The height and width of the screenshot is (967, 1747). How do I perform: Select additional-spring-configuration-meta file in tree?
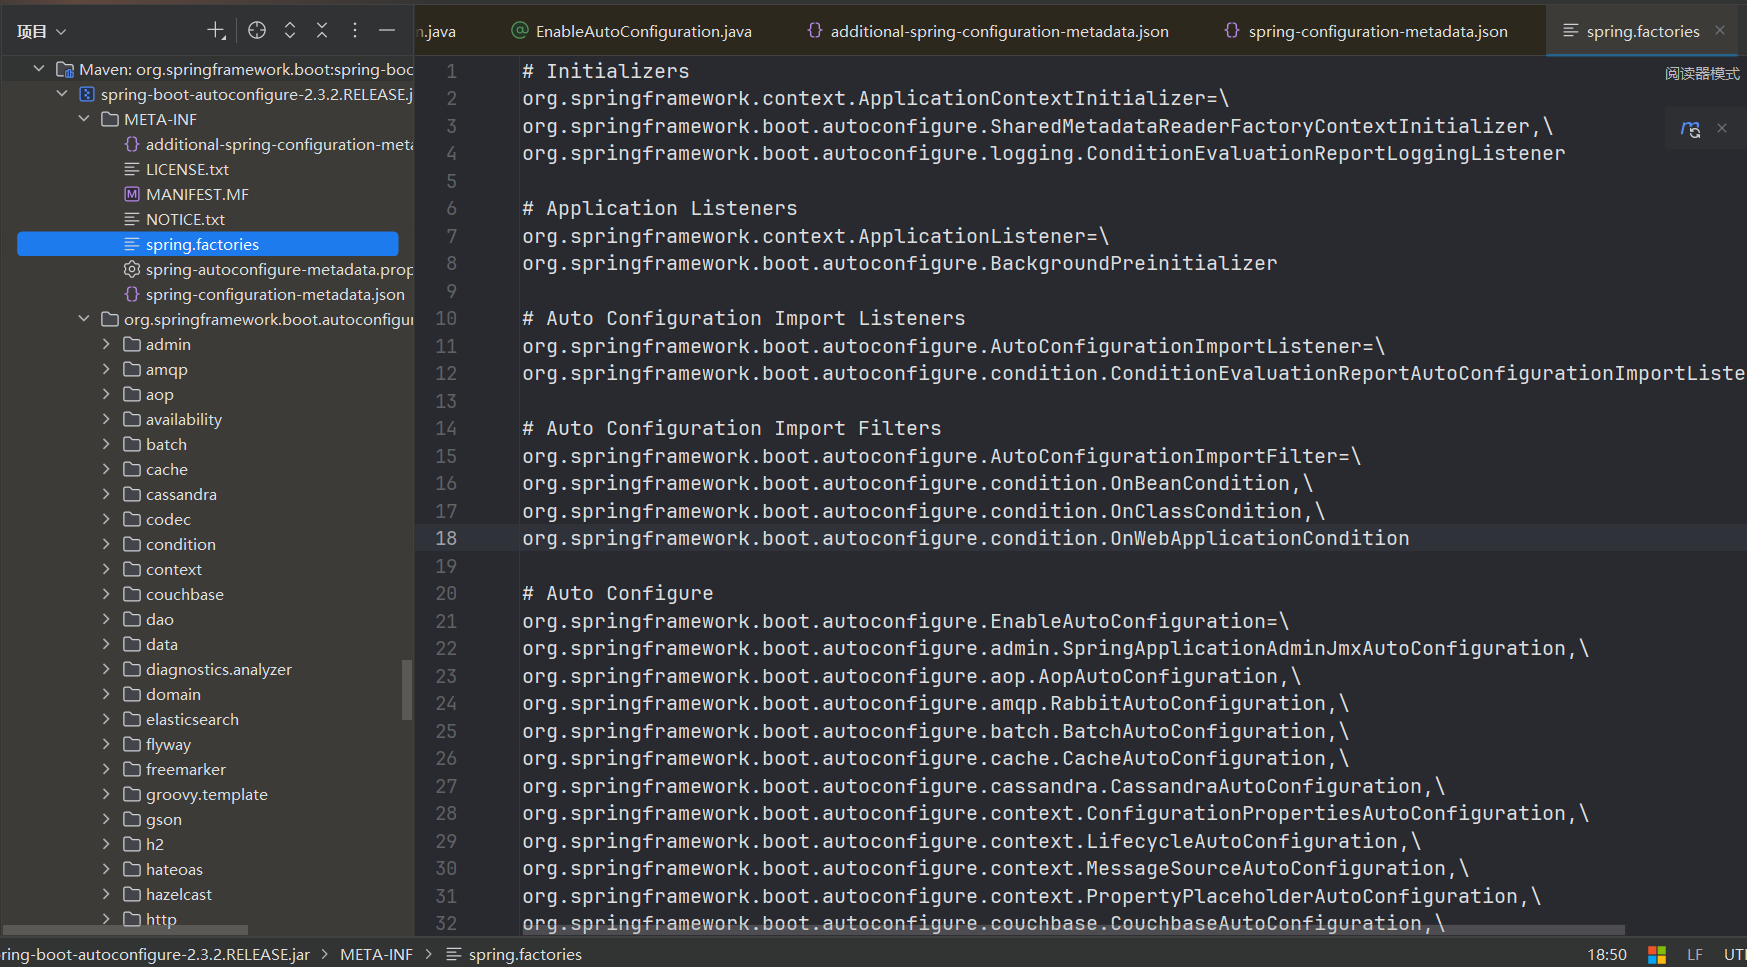pos(269,144)
